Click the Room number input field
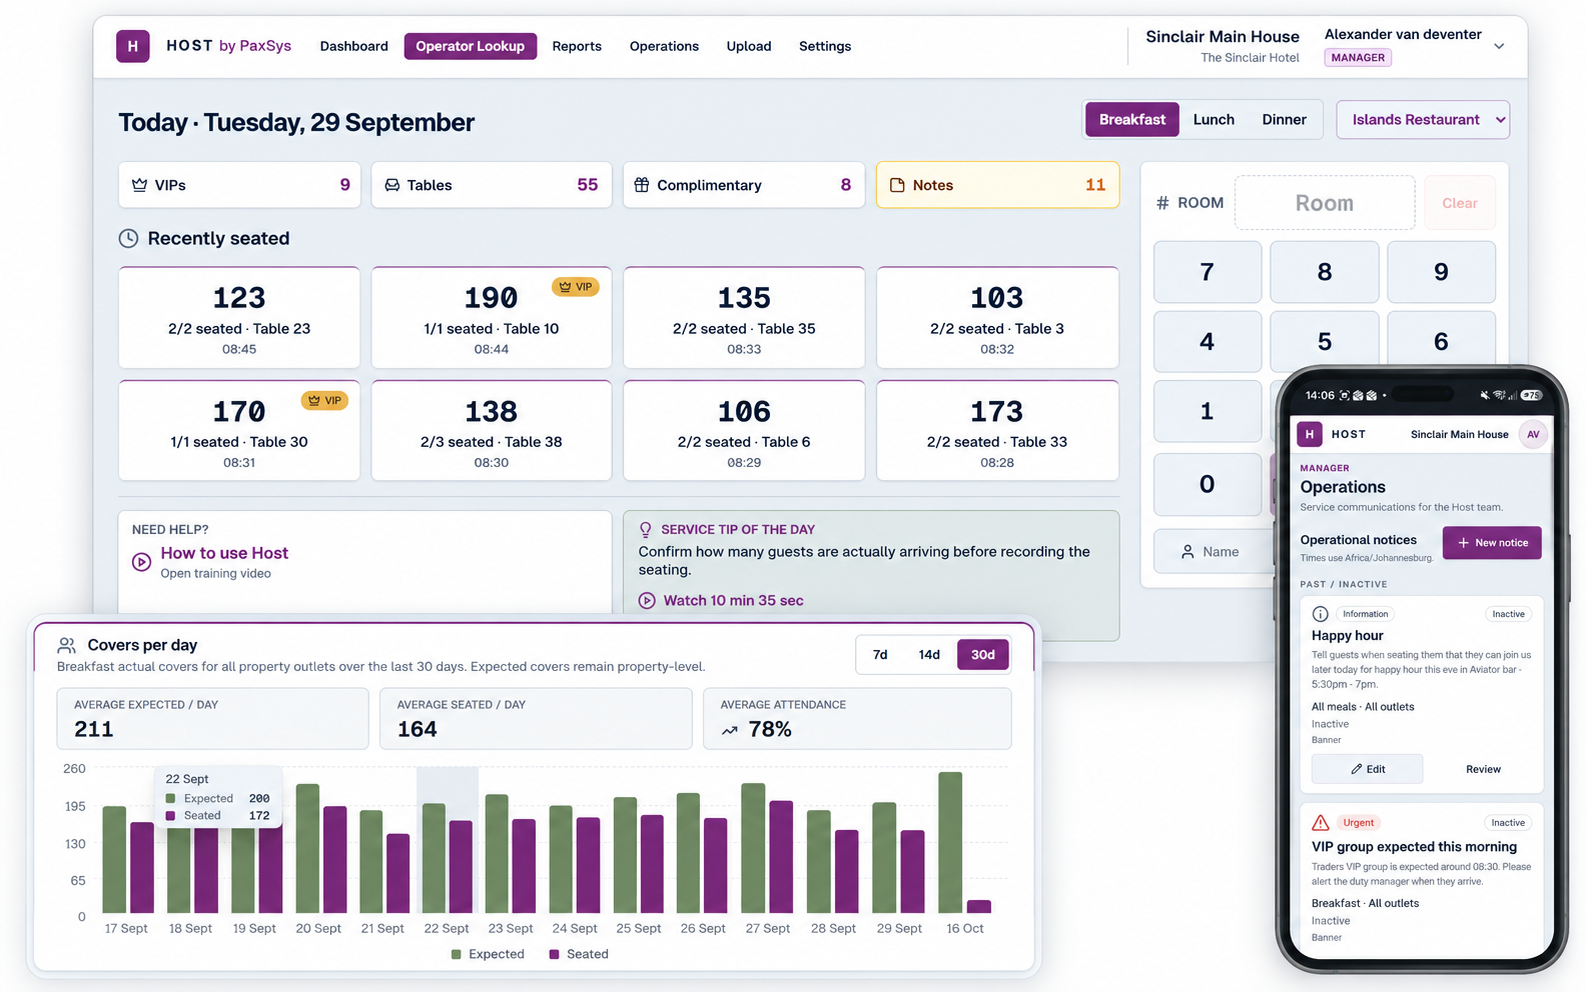Screen dimensions: 1586x992 1324,203
